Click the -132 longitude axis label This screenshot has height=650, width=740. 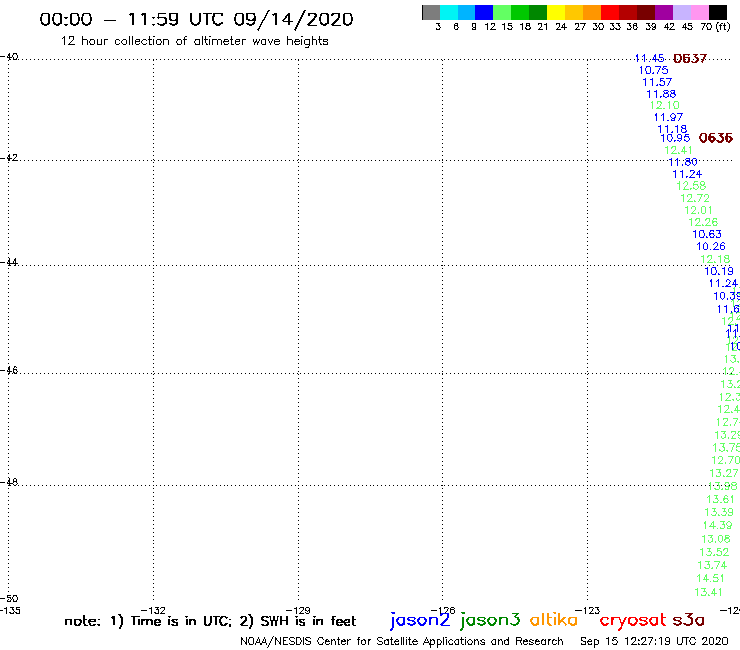tap(153, 610)
